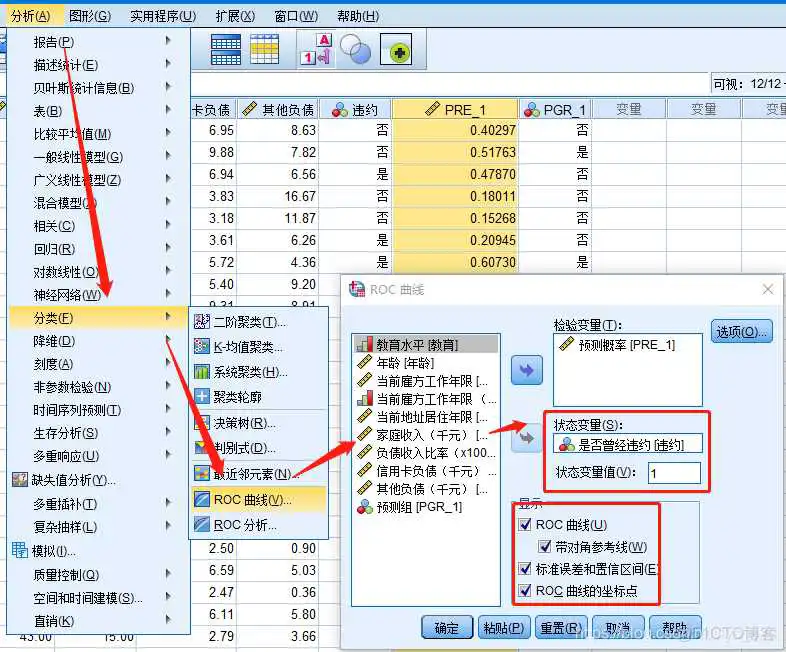
Task: Click the 模拟 menu icon
Action: point(20,550)
